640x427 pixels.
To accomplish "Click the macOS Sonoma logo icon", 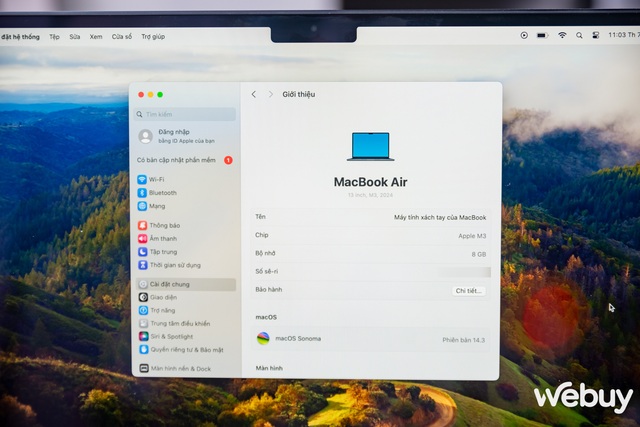I will [x=263, y=338].
